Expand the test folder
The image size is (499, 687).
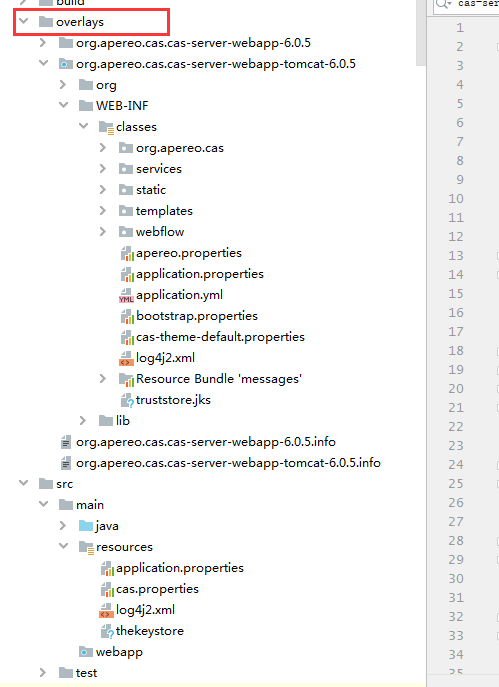pos(43,673)
